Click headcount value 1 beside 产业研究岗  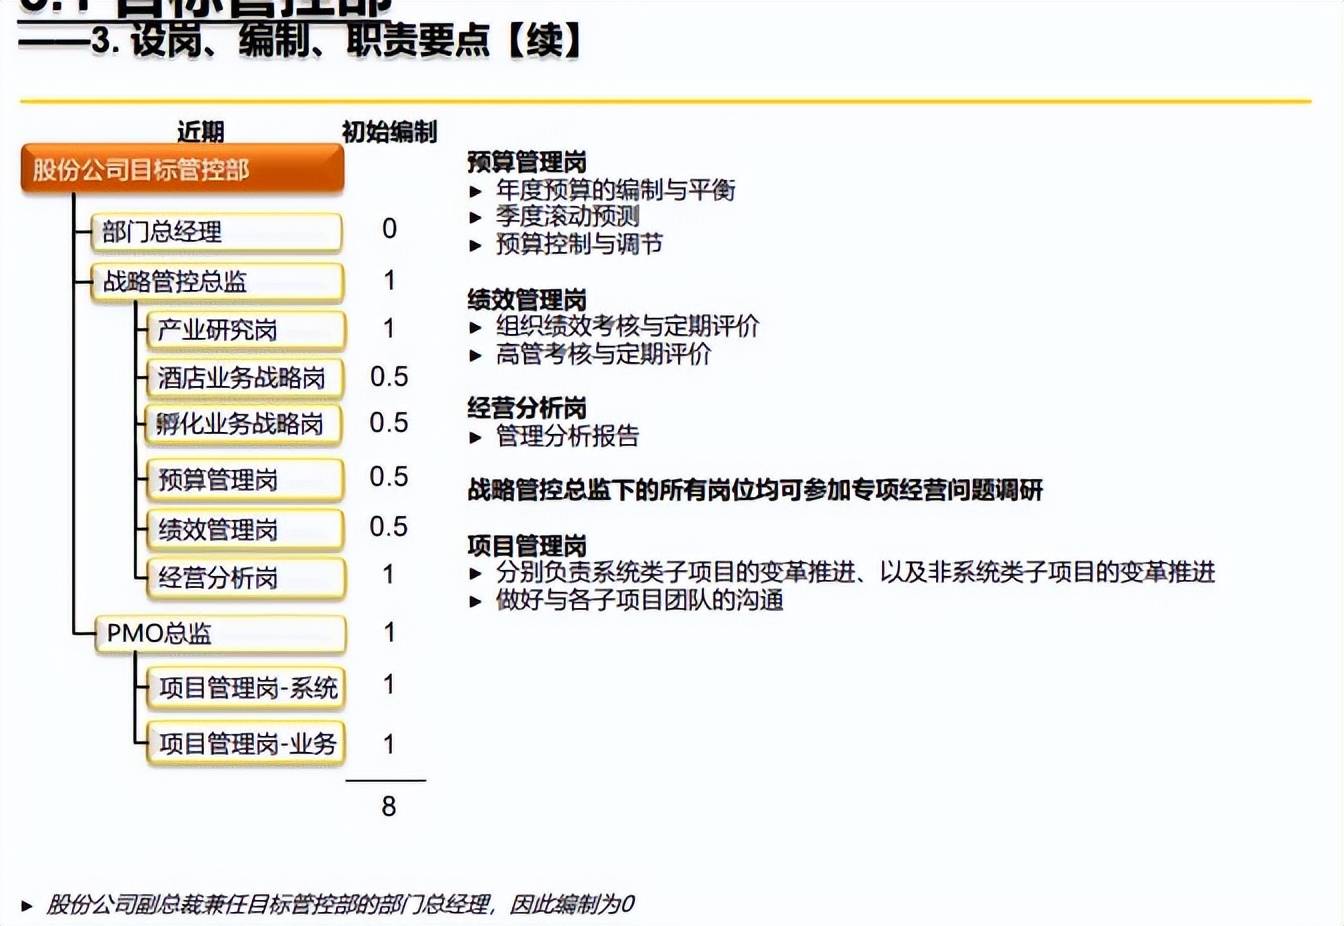(389, 328)
